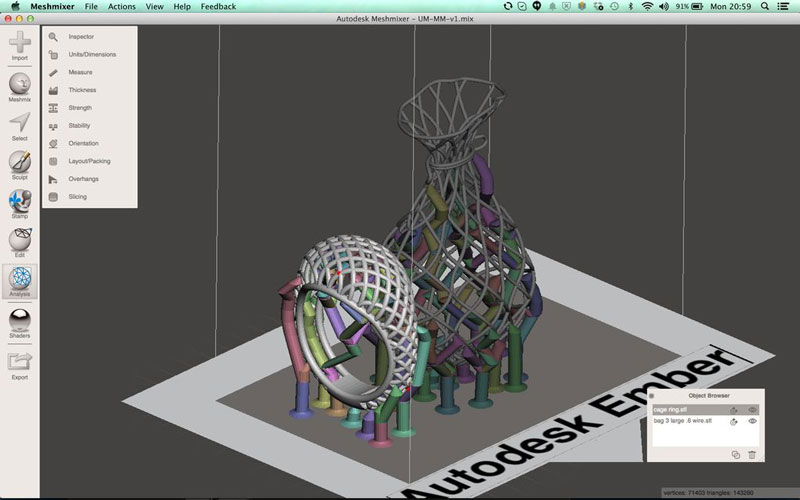Open the Feedback menu
Image resolution: width=800 pixels, height=500 pixels.
218,7
